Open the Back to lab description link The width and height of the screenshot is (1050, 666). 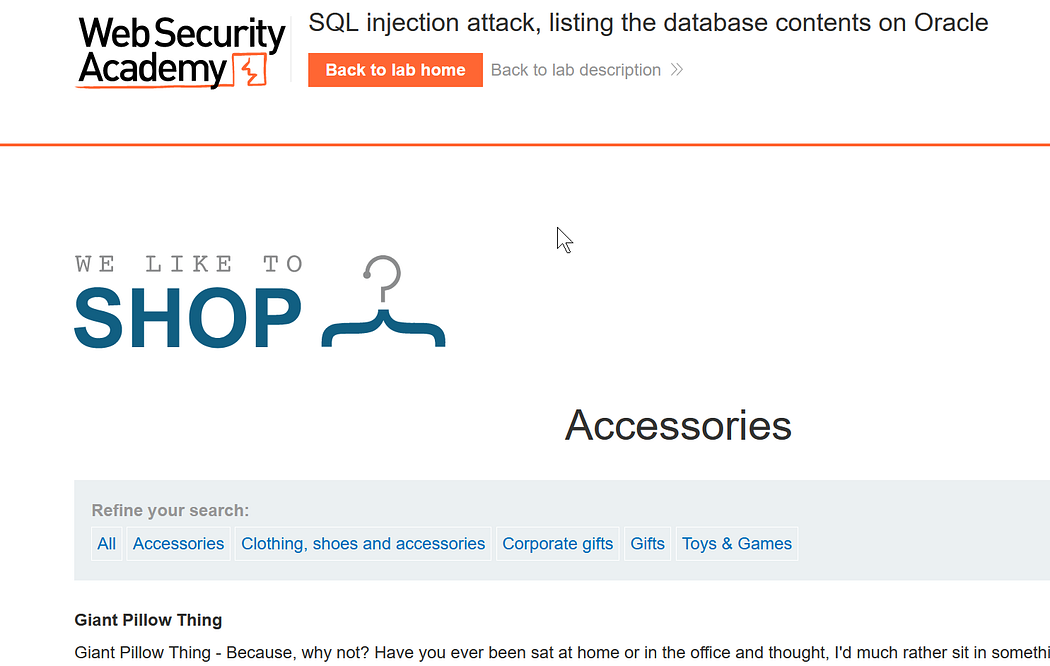[x=575, y=70]
